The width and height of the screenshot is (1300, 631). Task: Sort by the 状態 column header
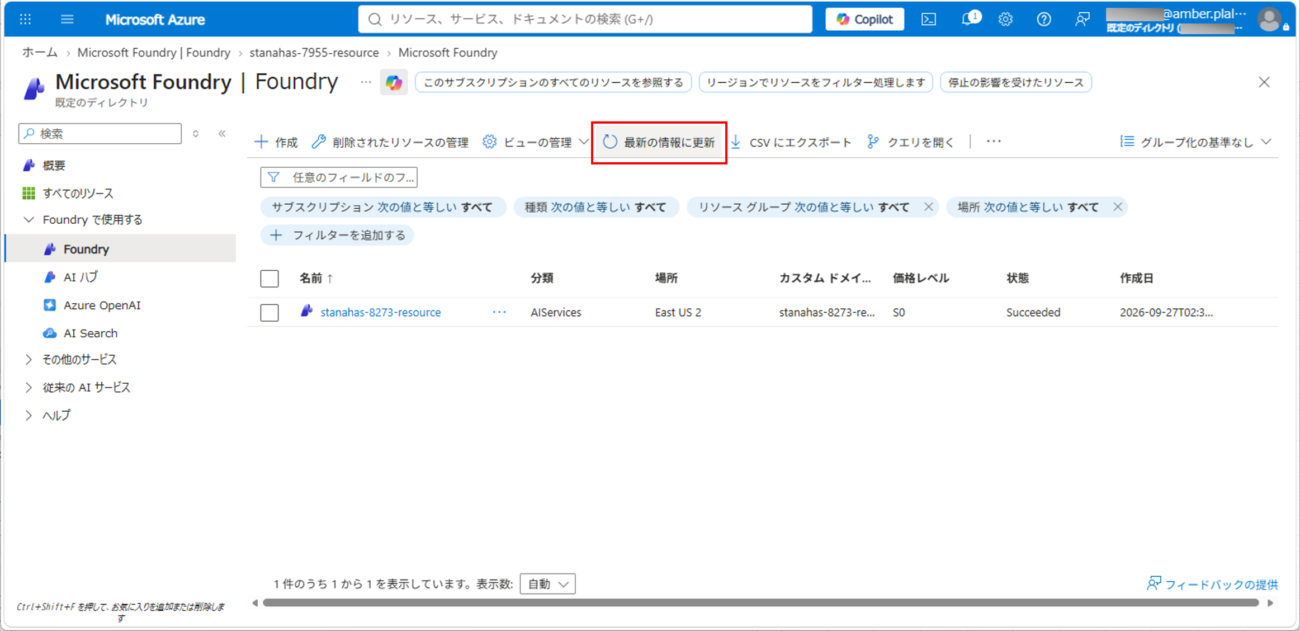[1018, 278]
